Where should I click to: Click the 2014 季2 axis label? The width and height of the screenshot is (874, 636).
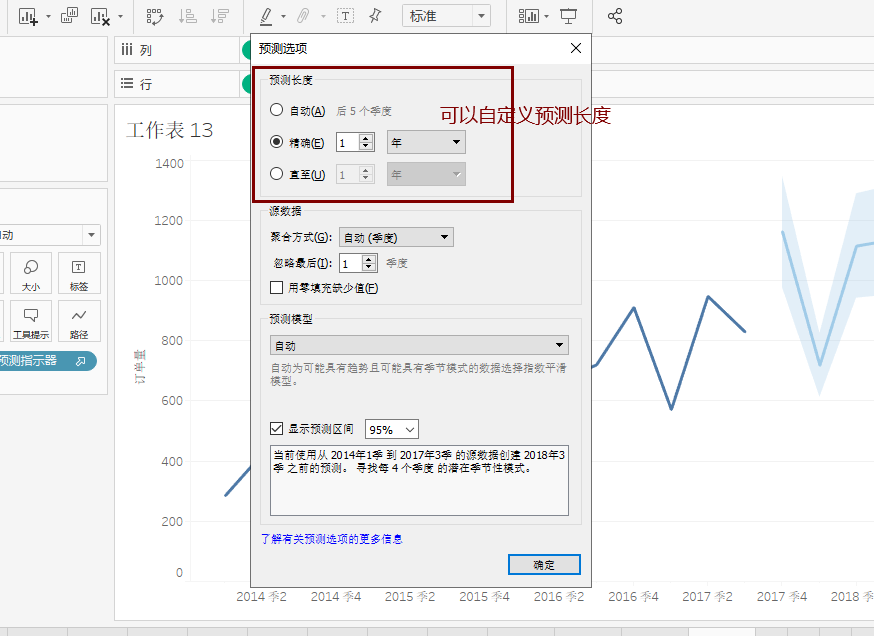[261, 596]
